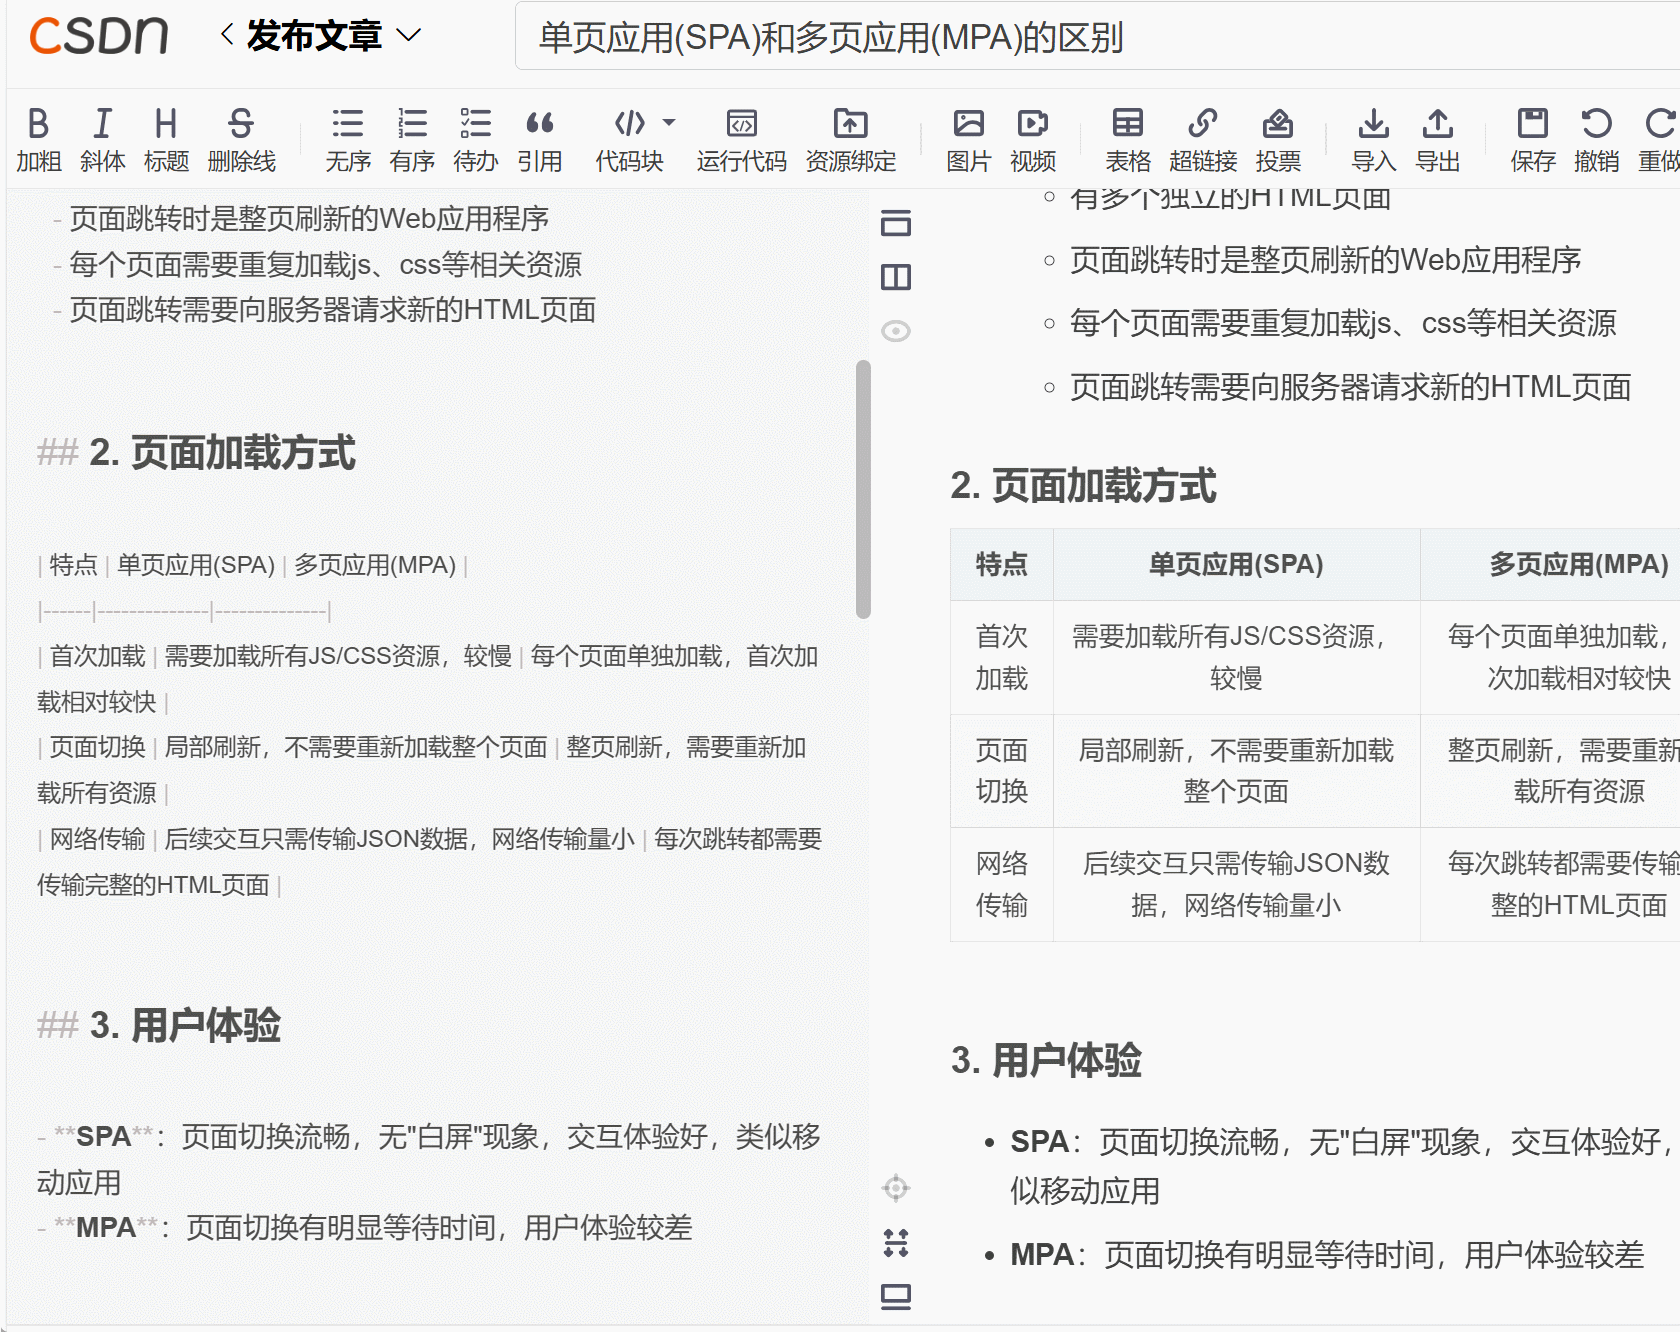Toggle fullscreen editing icon
The width and height of the screenshot is (1680, 1332).
tap(895, 1243)
